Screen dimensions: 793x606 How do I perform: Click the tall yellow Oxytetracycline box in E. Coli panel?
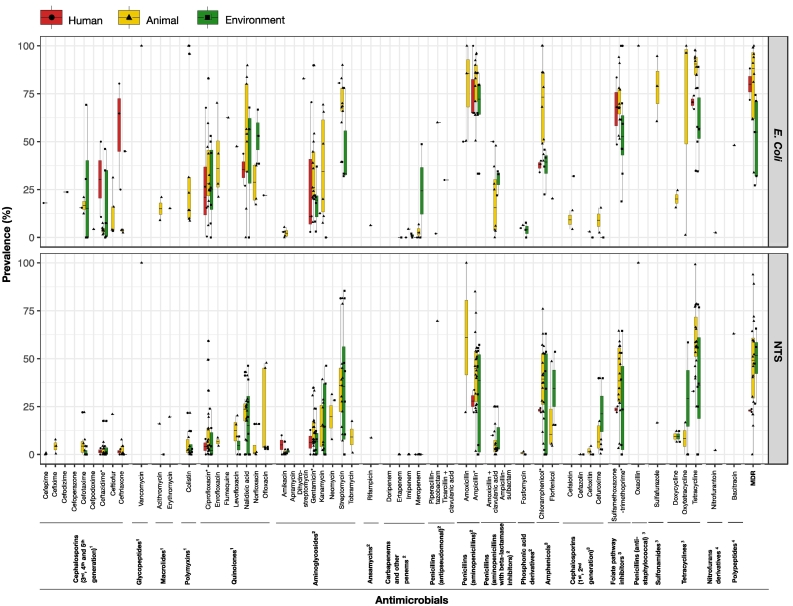686,97
